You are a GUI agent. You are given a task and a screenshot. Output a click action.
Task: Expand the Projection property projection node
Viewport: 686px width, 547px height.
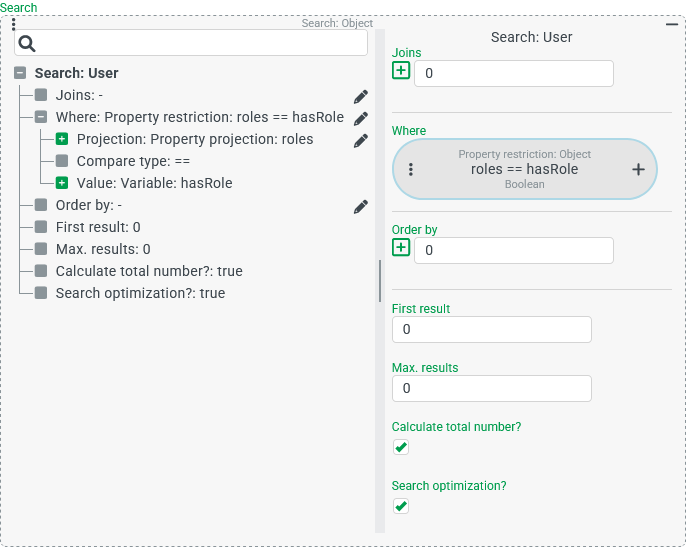[x=62, y=139]
